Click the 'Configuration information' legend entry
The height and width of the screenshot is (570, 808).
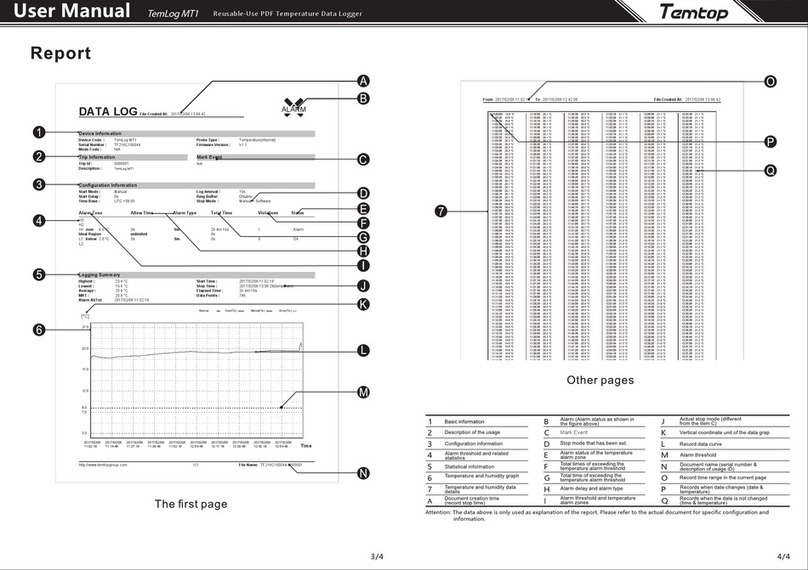[x=474, y=444]
